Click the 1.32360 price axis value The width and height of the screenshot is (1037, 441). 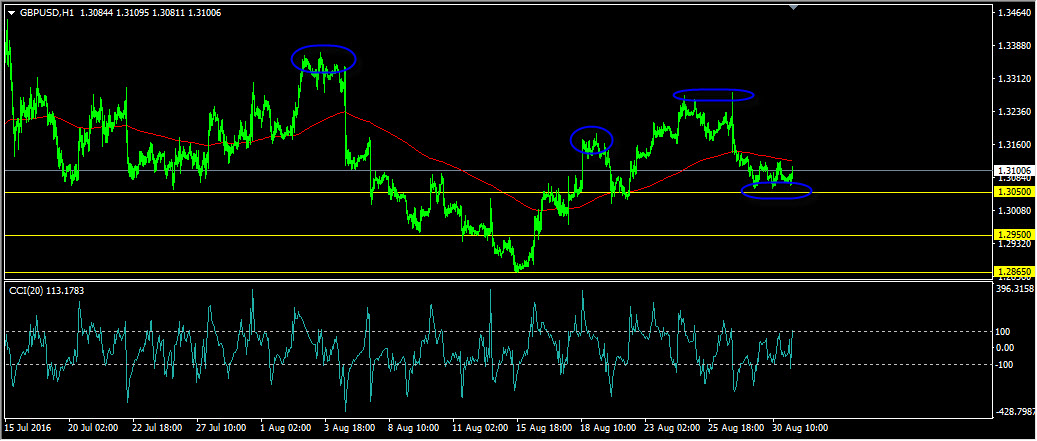(x=1015, y=111)
